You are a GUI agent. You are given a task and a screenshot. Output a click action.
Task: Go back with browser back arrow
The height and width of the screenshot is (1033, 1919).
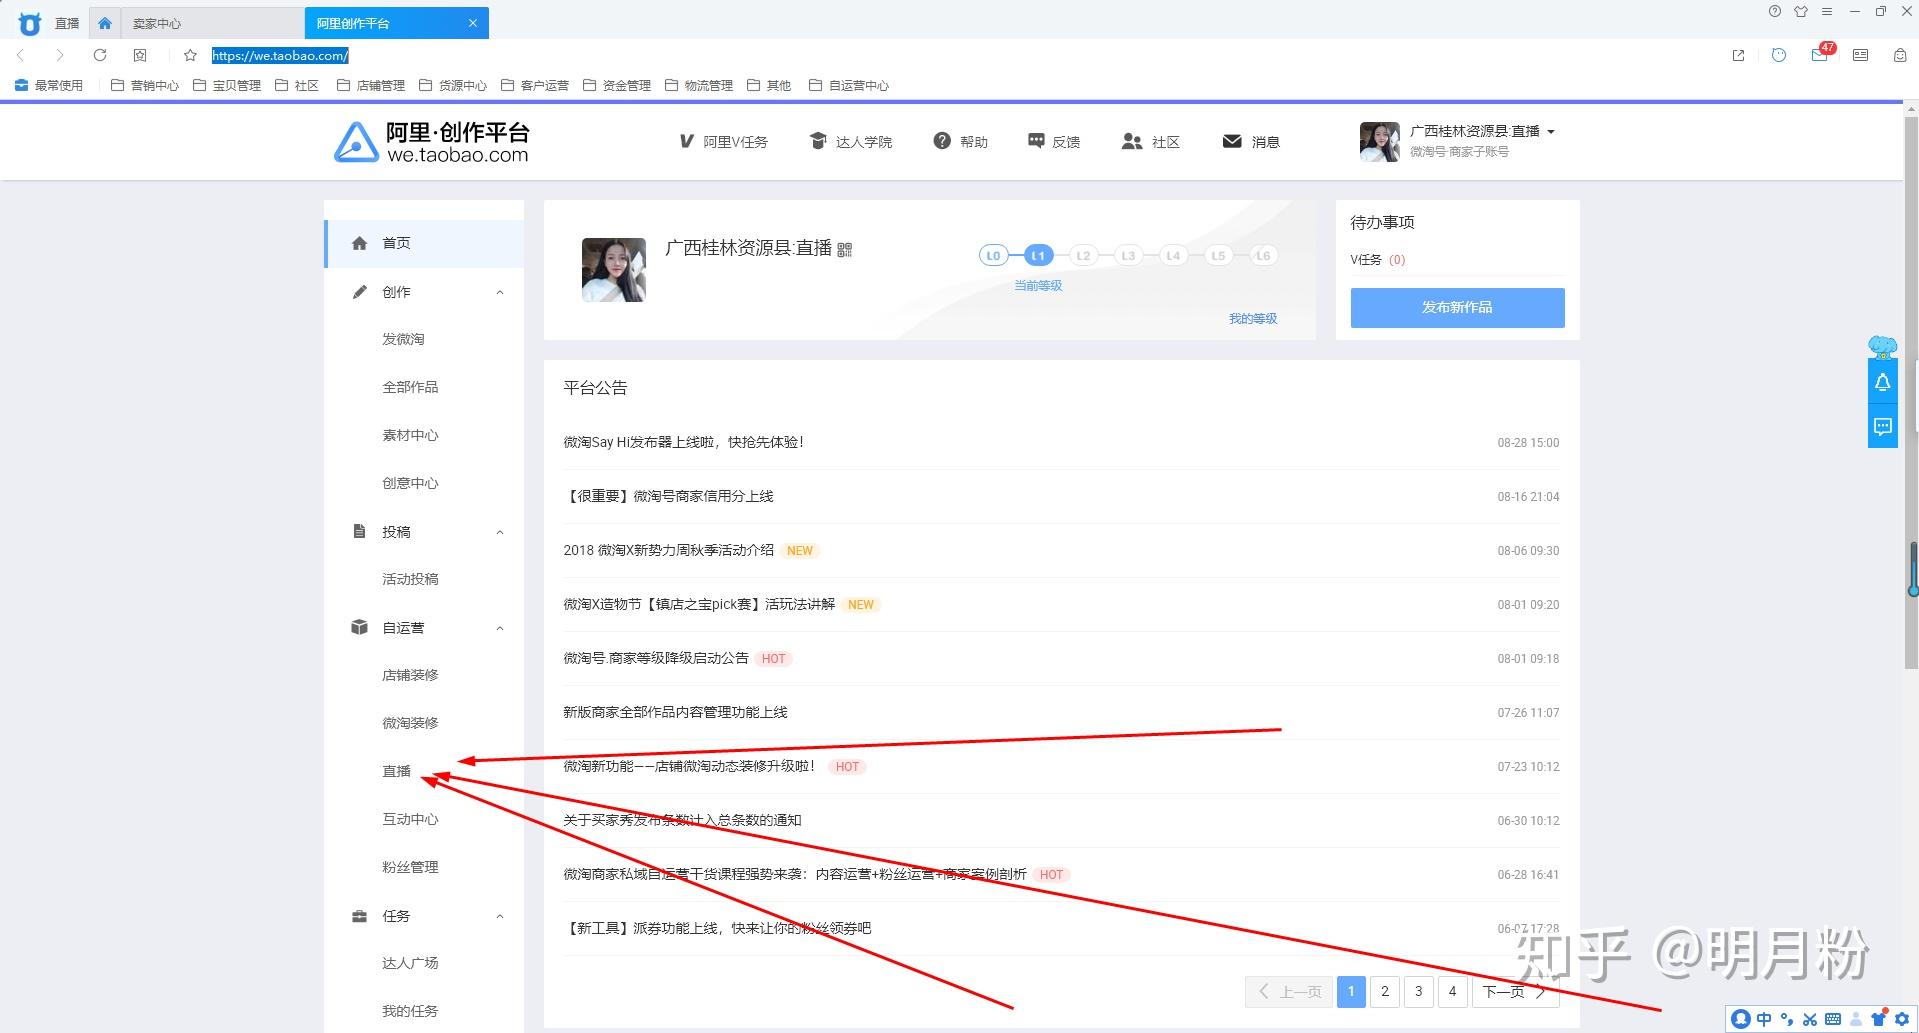point(21,55)
